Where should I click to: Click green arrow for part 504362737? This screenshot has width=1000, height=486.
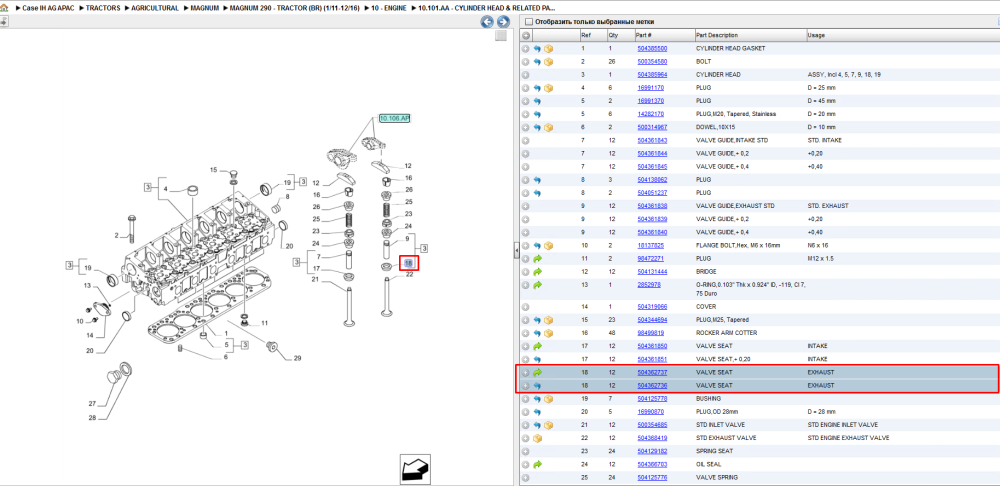pyautogui.click(x=537, y=372)
